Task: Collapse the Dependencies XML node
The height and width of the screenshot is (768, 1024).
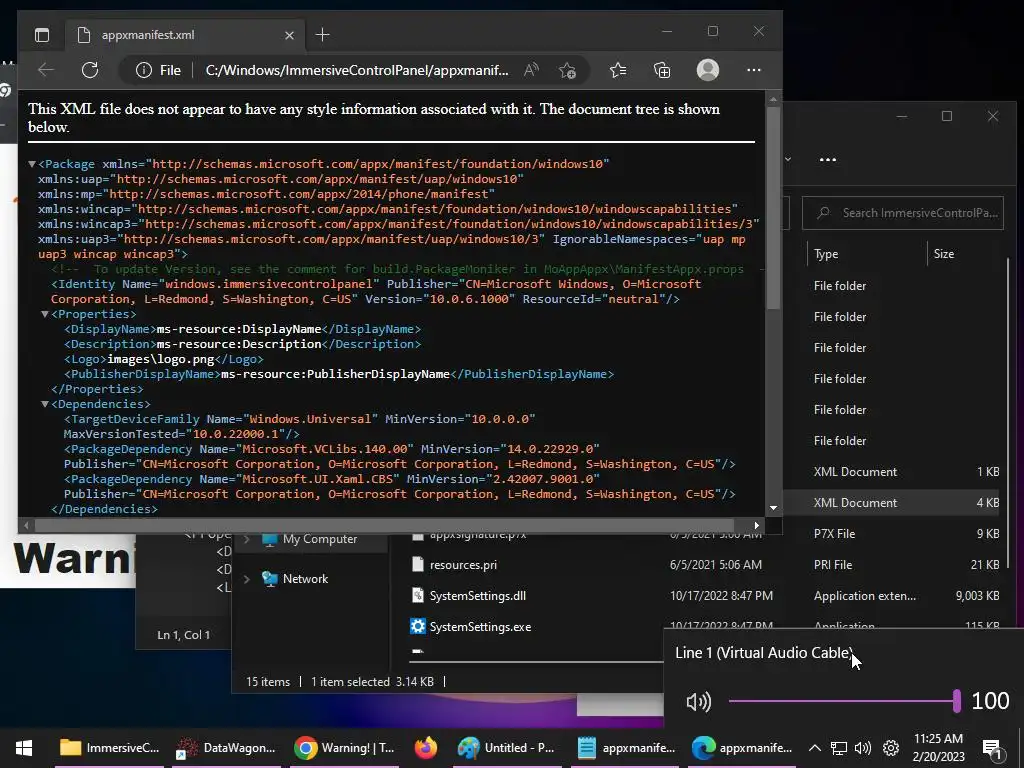Action: 44,404
